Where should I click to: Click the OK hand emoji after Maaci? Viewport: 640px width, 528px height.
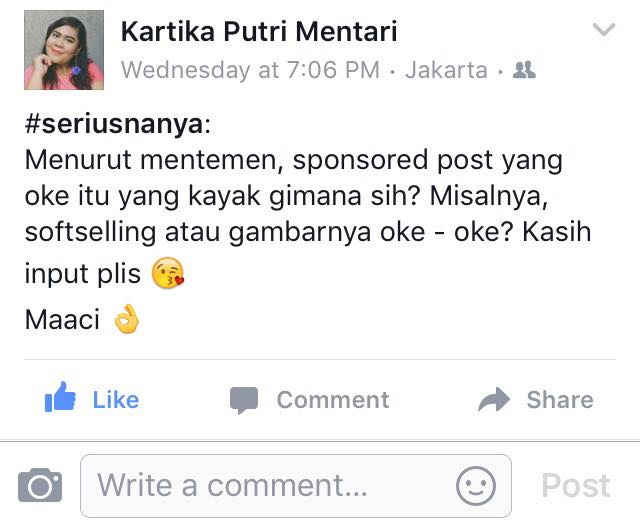pyautogui.click(x=127, y=319)
